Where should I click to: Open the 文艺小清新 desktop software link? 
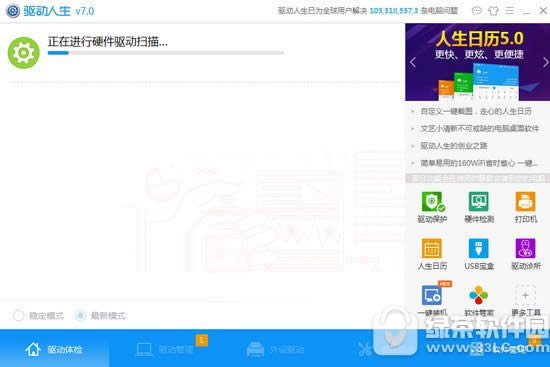[x=479, y=128]
